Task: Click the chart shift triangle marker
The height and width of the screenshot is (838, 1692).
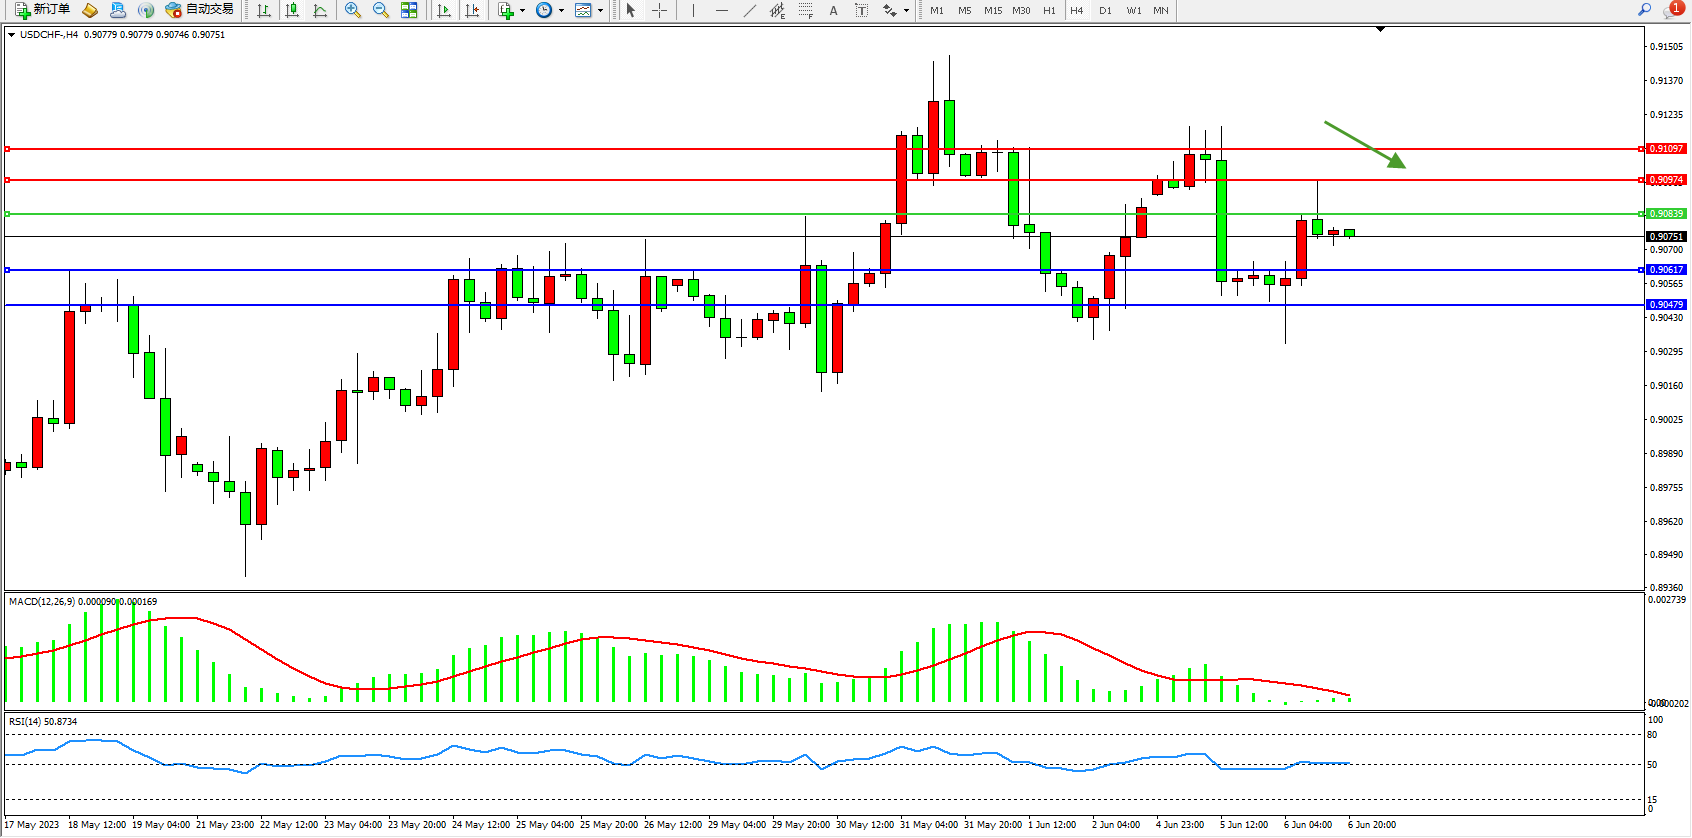Action: tap(1380, 30)
